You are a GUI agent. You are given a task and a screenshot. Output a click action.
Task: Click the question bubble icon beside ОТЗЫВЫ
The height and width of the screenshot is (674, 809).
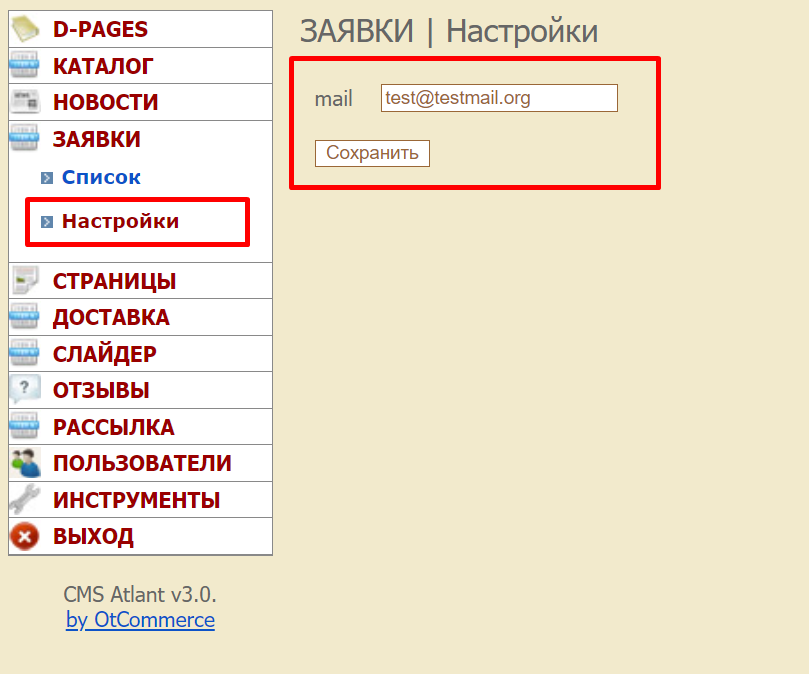coord(24,389)
